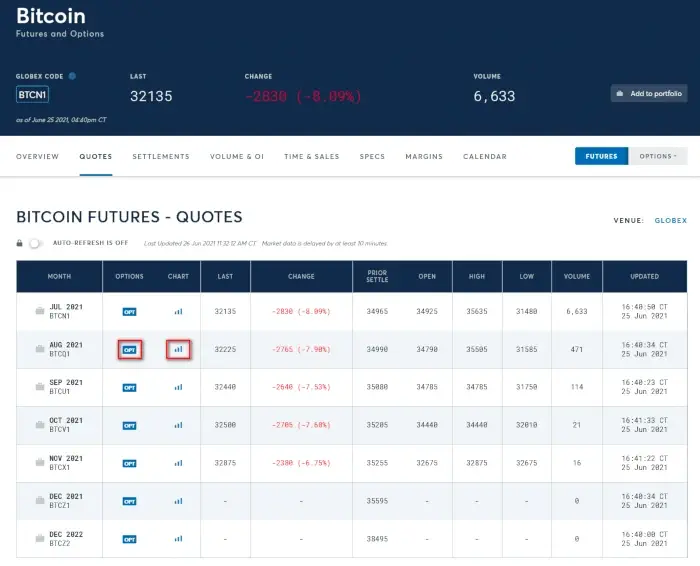Add DEC 2021 to portfolio via briefcase icon
The height and width of the screenshot is (566, 700).
(x=40, y=500)
